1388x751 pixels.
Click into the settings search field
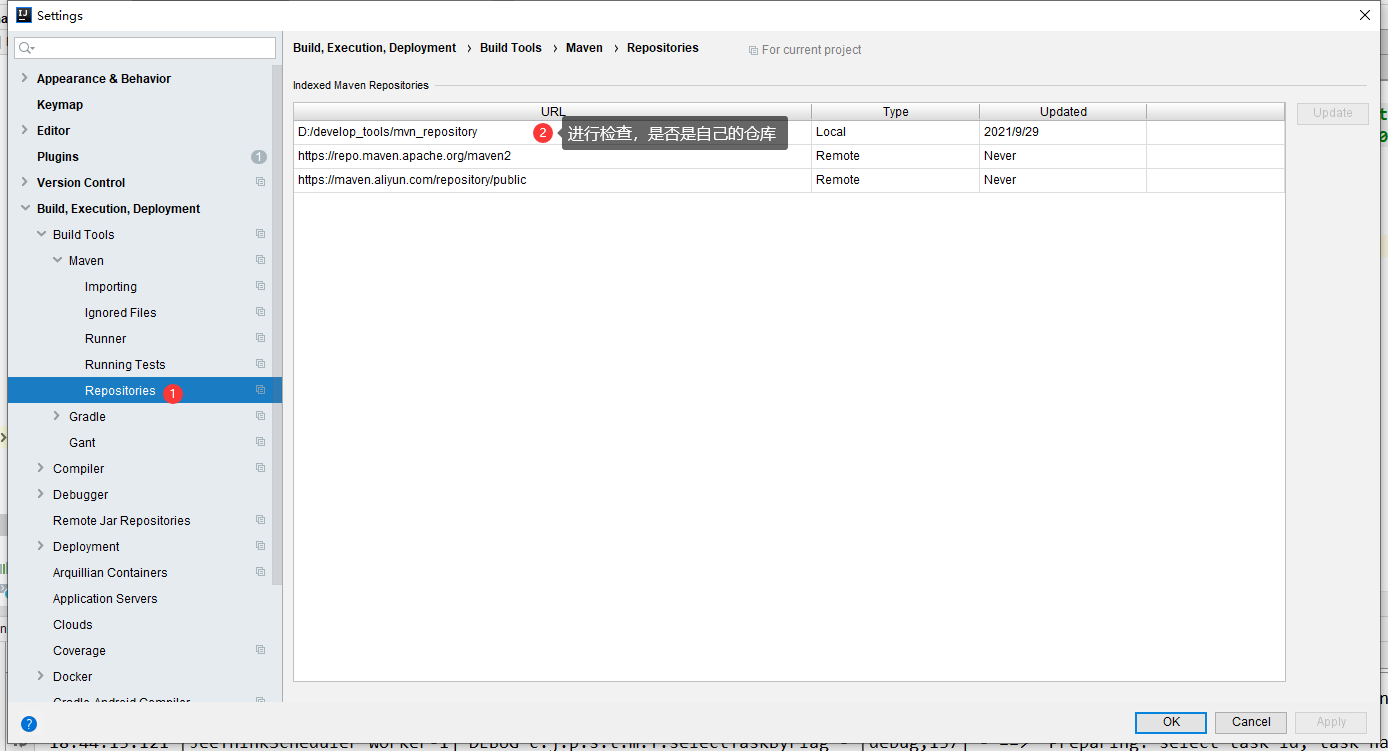pyautogui.click(x=145, y=48)
